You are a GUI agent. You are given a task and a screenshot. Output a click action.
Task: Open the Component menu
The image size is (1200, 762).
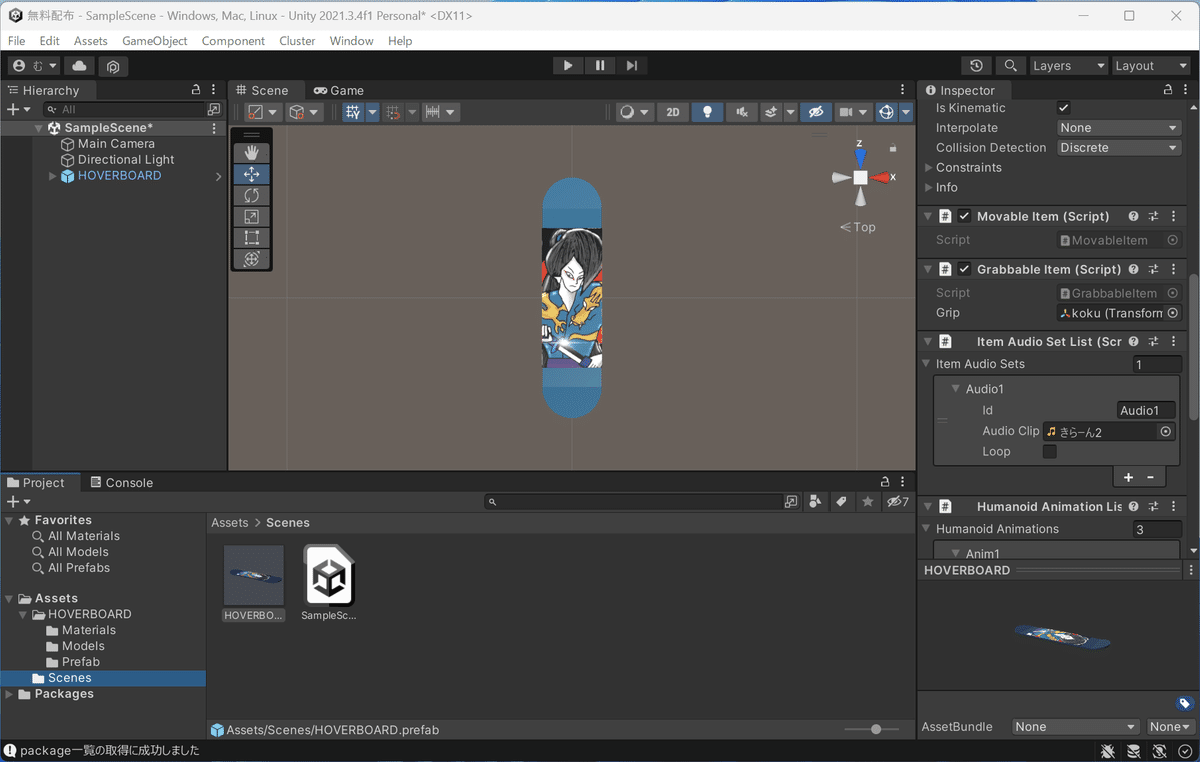pos(233,41)
